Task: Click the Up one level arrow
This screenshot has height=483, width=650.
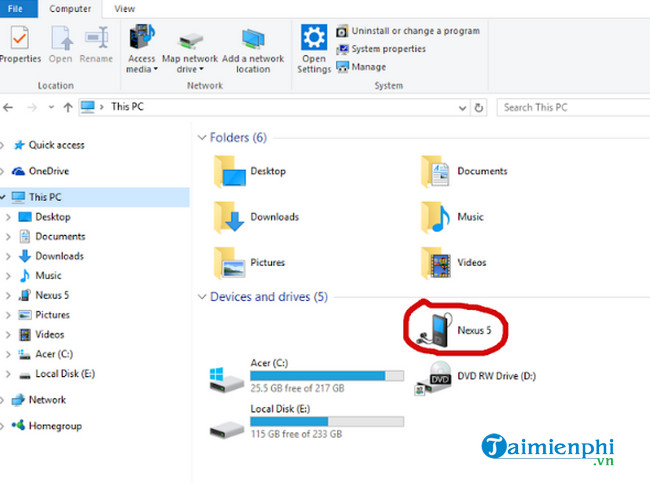Action: point(68,107)
